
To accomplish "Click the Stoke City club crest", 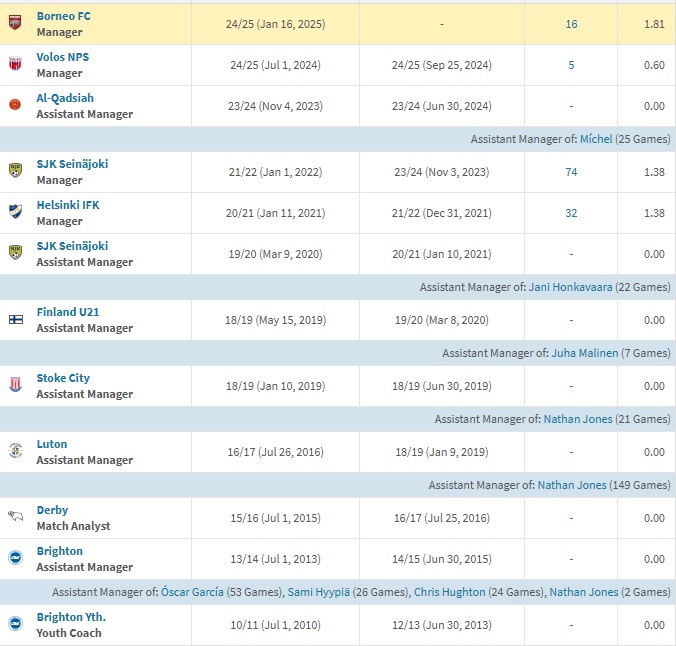I will click(15, 386).
